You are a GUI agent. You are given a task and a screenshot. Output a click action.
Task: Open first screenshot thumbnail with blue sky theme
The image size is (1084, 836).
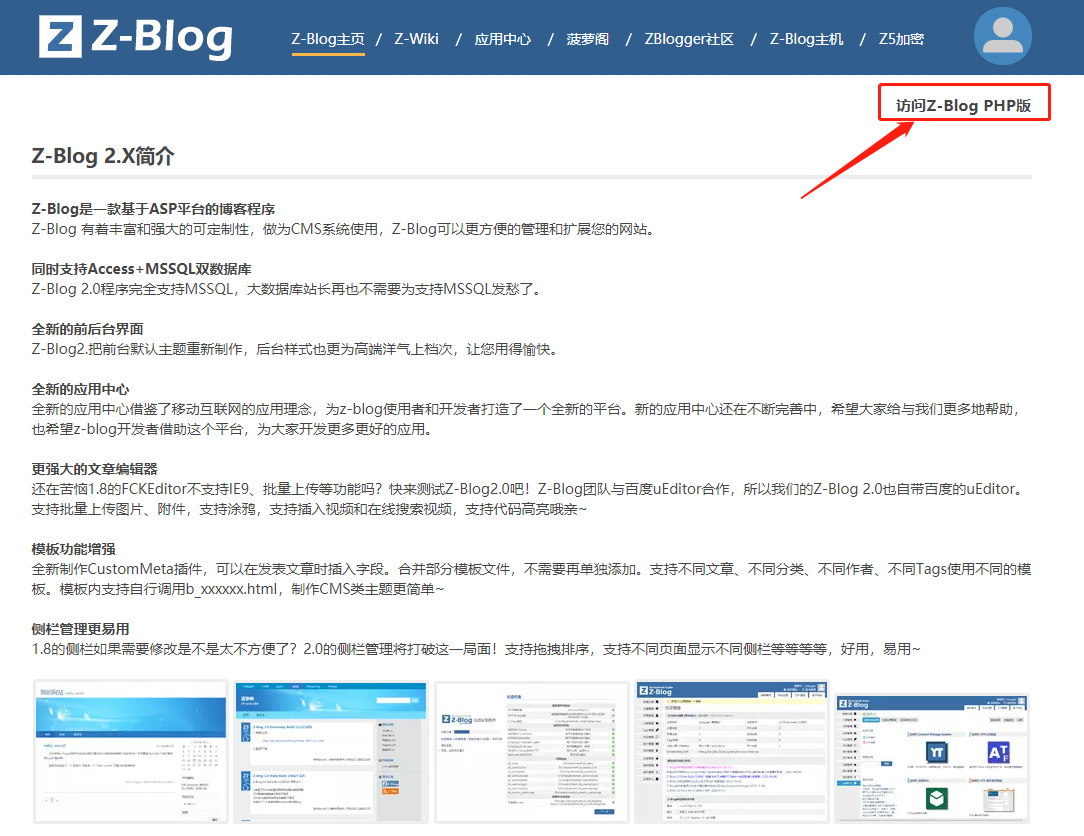(x=131, y=751)
